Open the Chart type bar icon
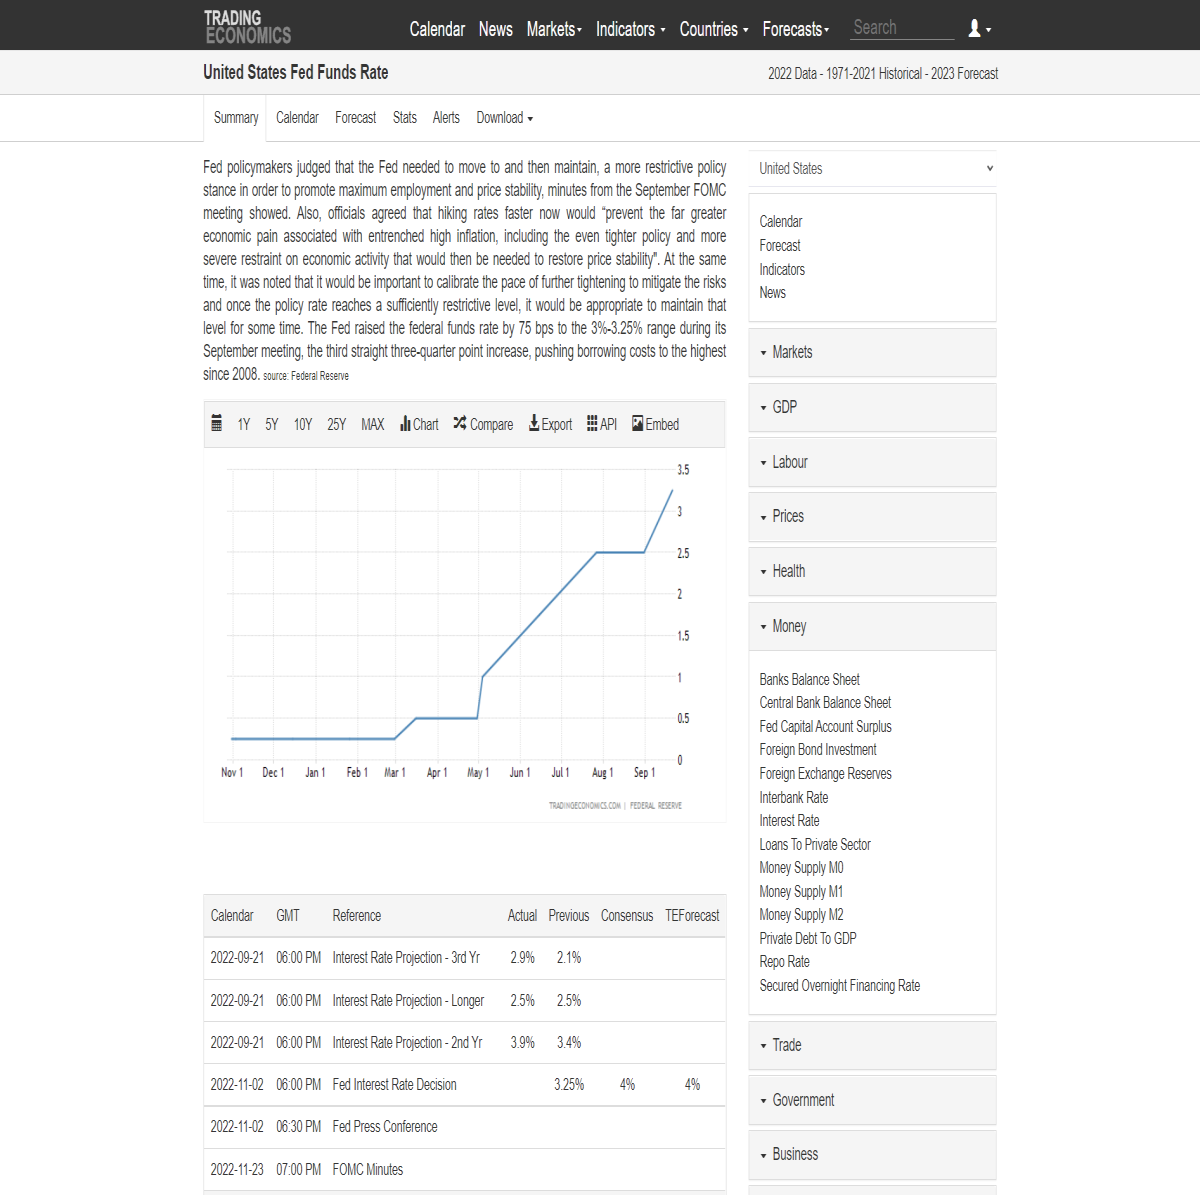The image size is (1200, 1195). pos(405,424)
